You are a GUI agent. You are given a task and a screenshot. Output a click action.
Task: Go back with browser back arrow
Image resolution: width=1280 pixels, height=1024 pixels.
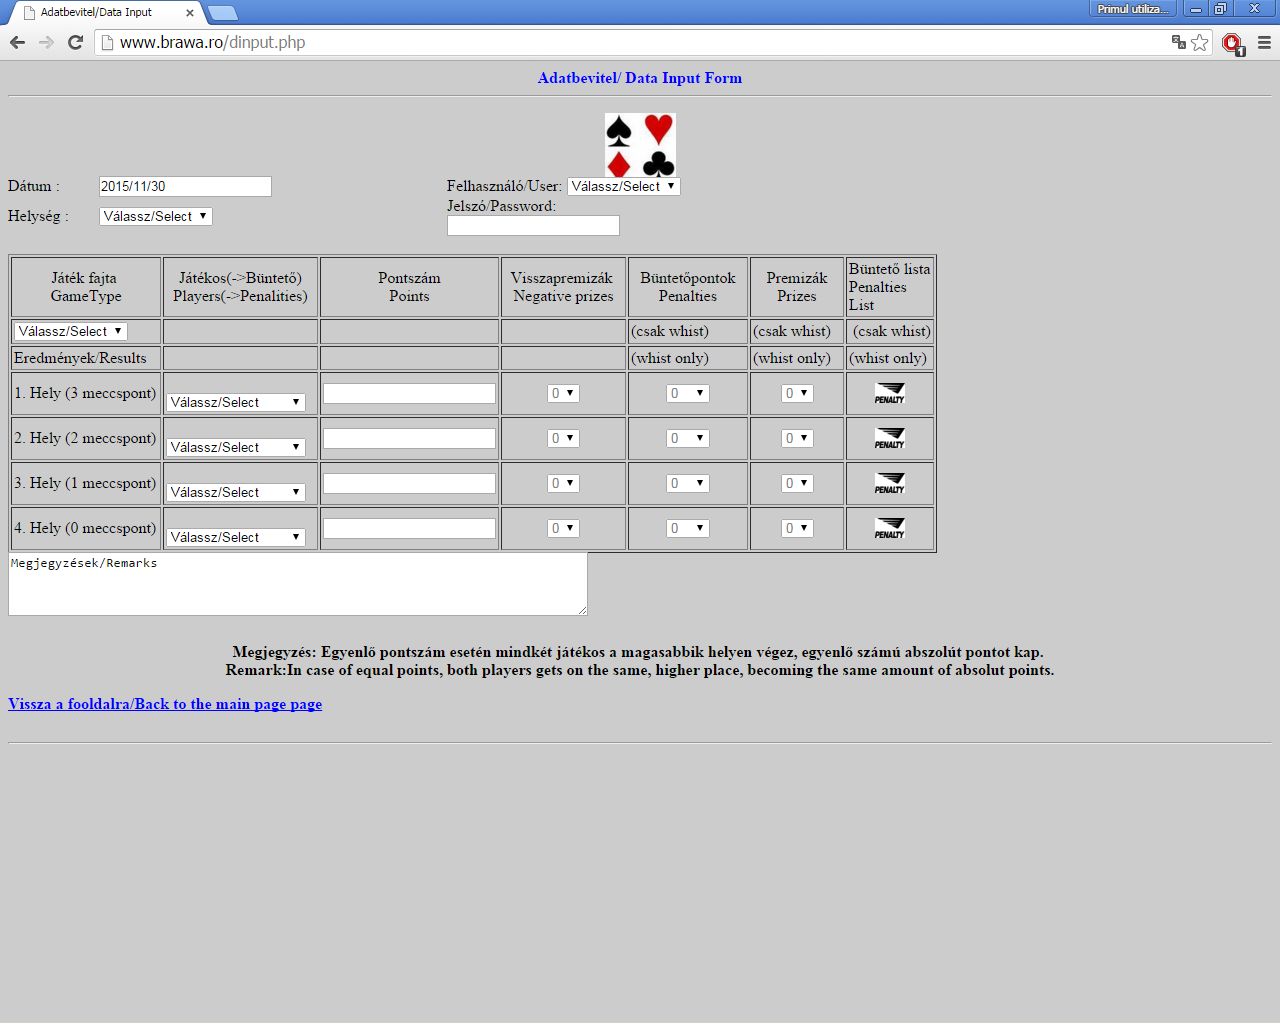click(17, 42)
